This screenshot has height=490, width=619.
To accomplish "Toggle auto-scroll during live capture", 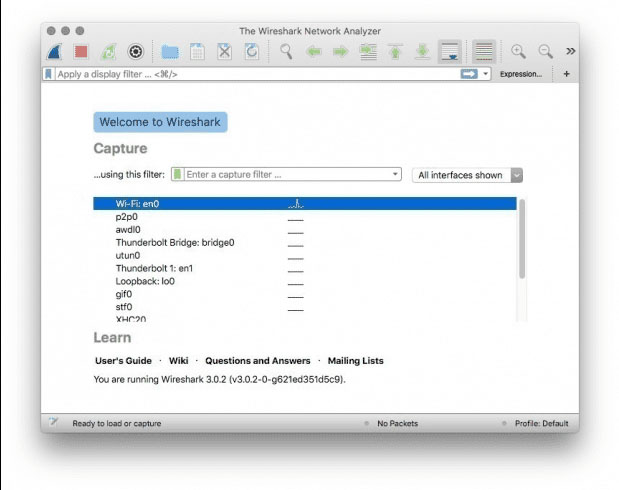I will (450, 51).
